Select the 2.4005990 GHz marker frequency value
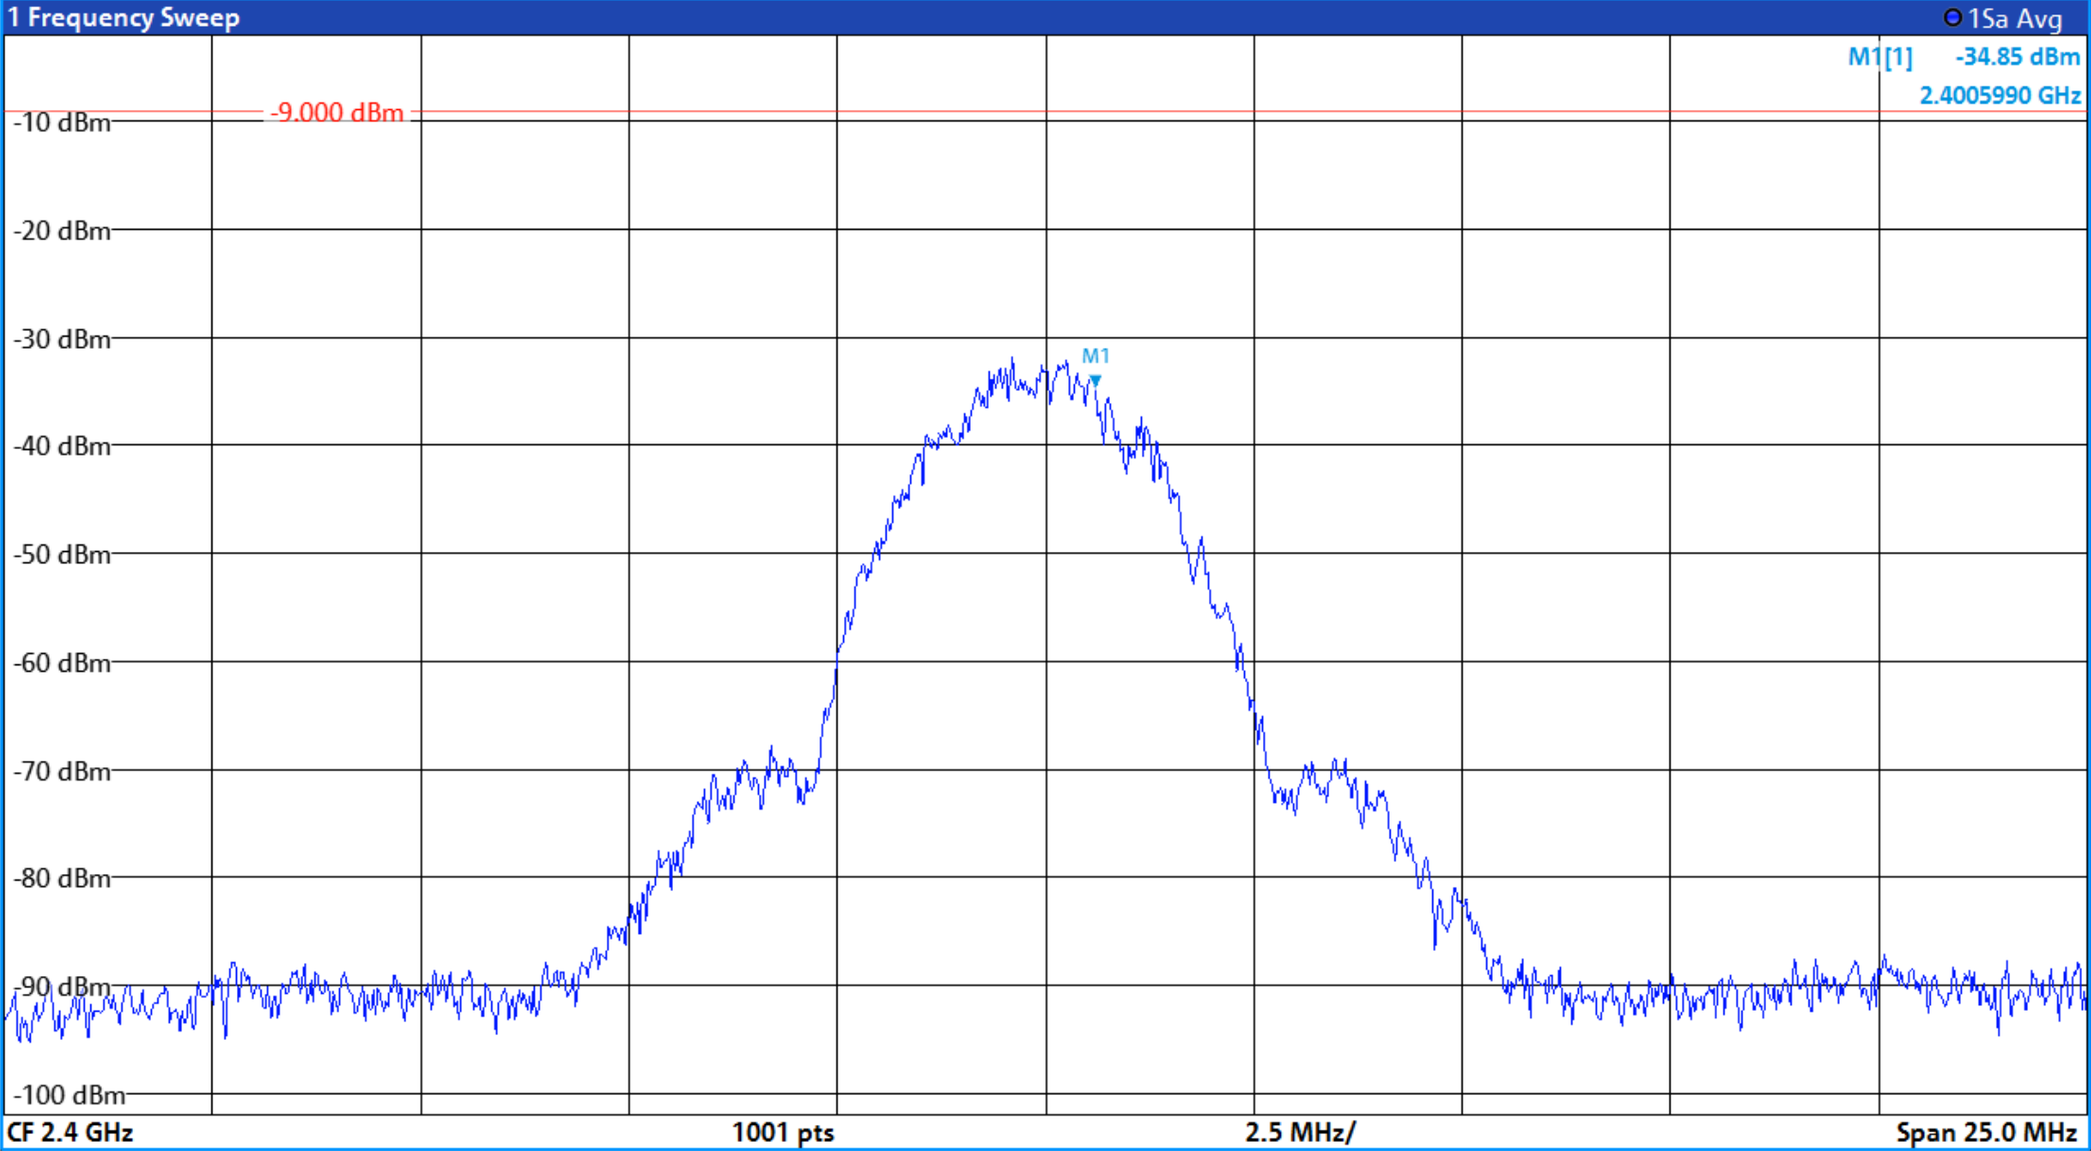This screenshot has width=2091, height=1151. [2000, 95]
